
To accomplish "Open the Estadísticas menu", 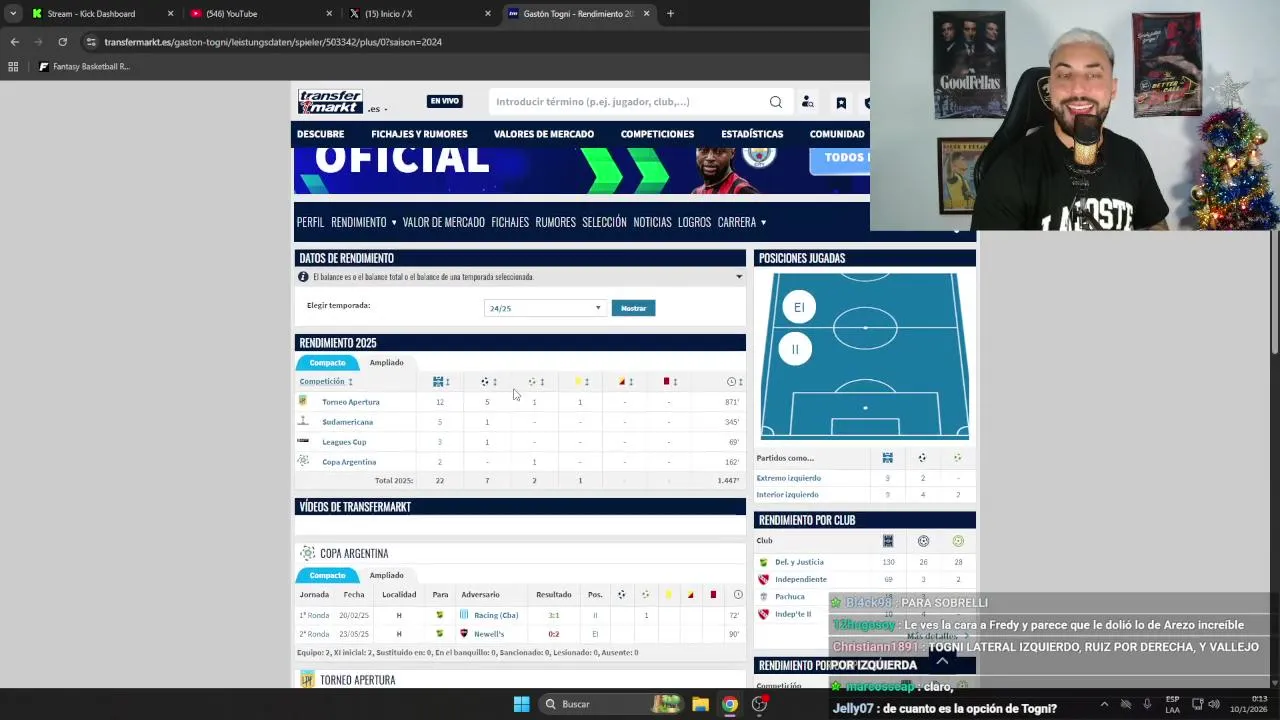I will [x=752, y=134].
